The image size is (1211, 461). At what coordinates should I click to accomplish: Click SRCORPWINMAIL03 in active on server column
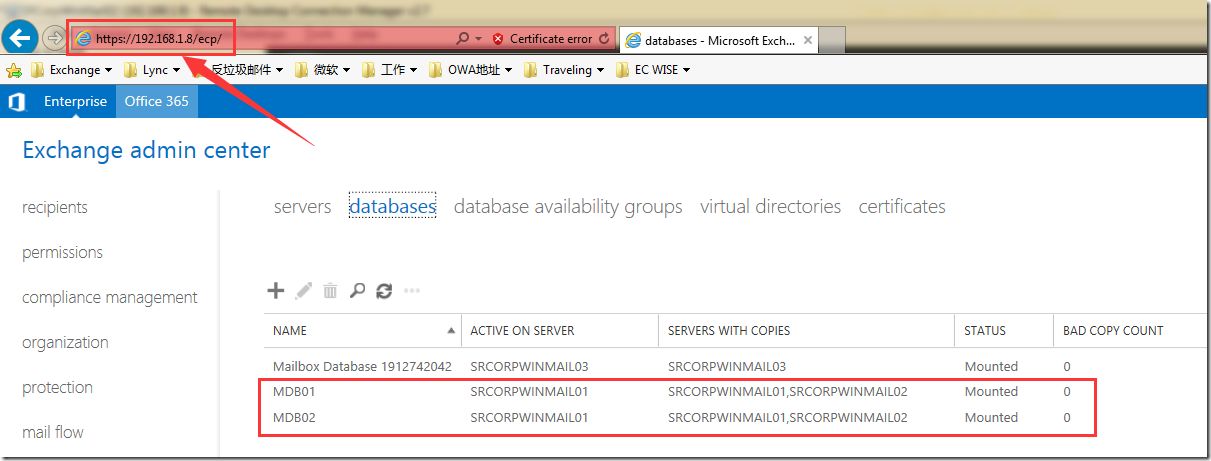click(x=529, y=367)
